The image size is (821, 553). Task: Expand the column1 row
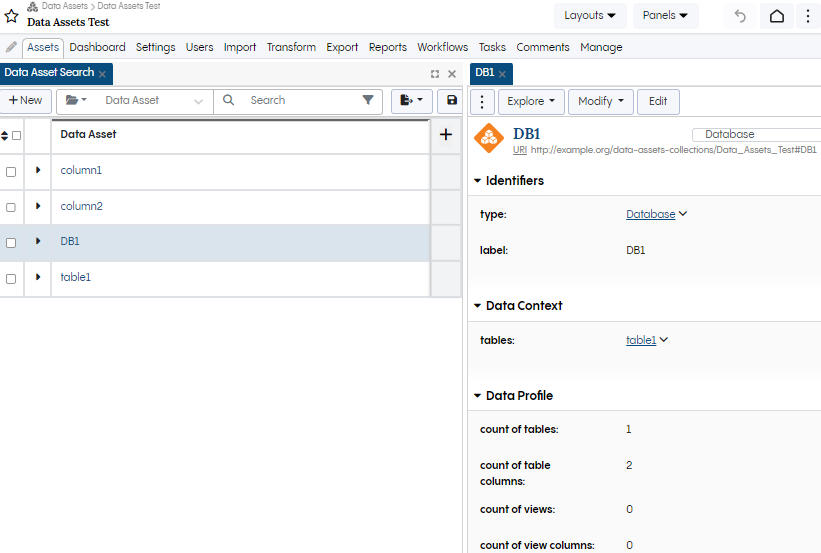tap(38, 170)
